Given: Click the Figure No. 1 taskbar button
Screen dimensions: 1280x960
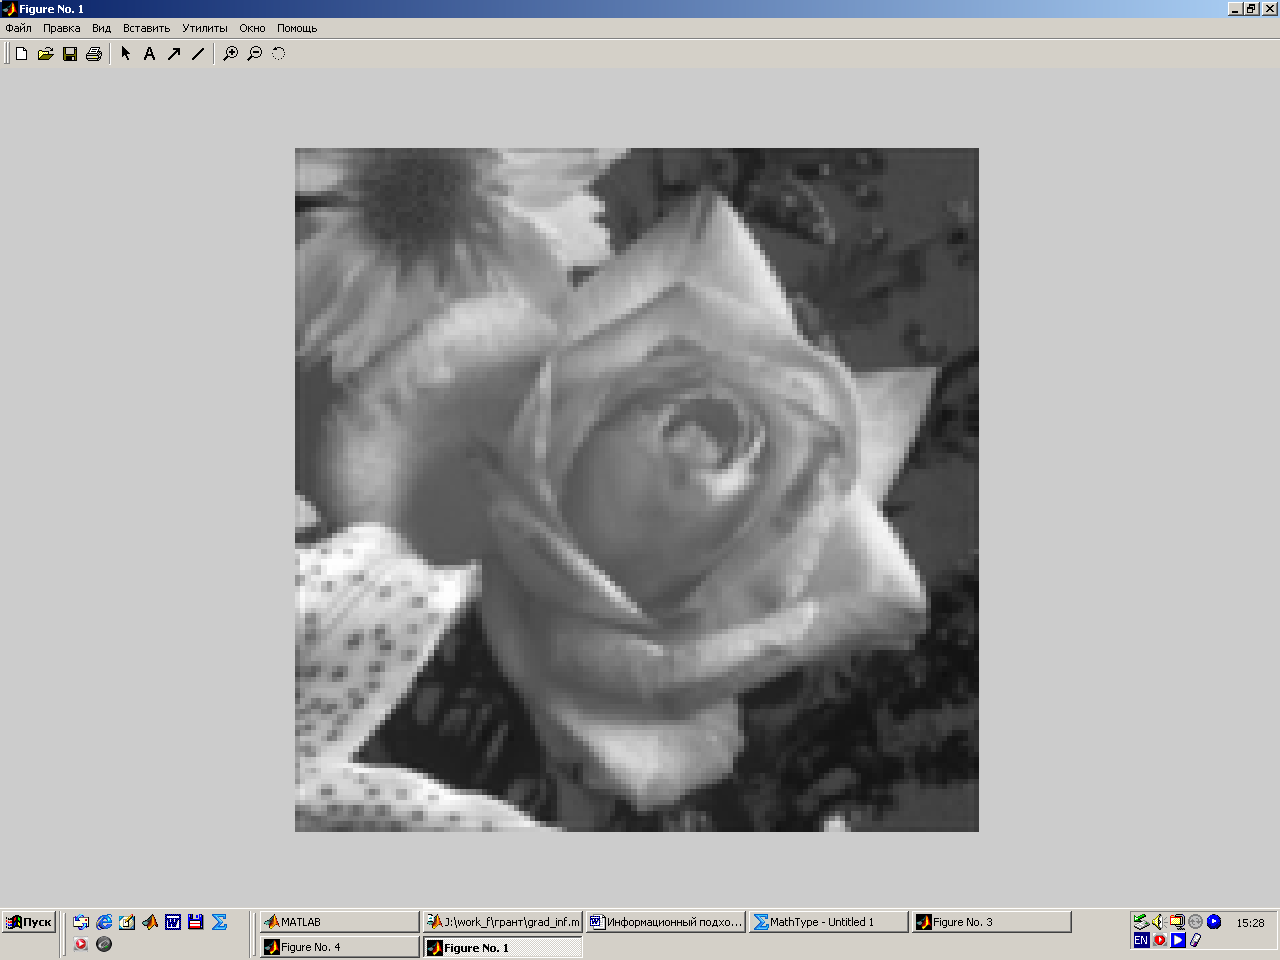Looking at the screenshot, I should [x=502, y=947].
